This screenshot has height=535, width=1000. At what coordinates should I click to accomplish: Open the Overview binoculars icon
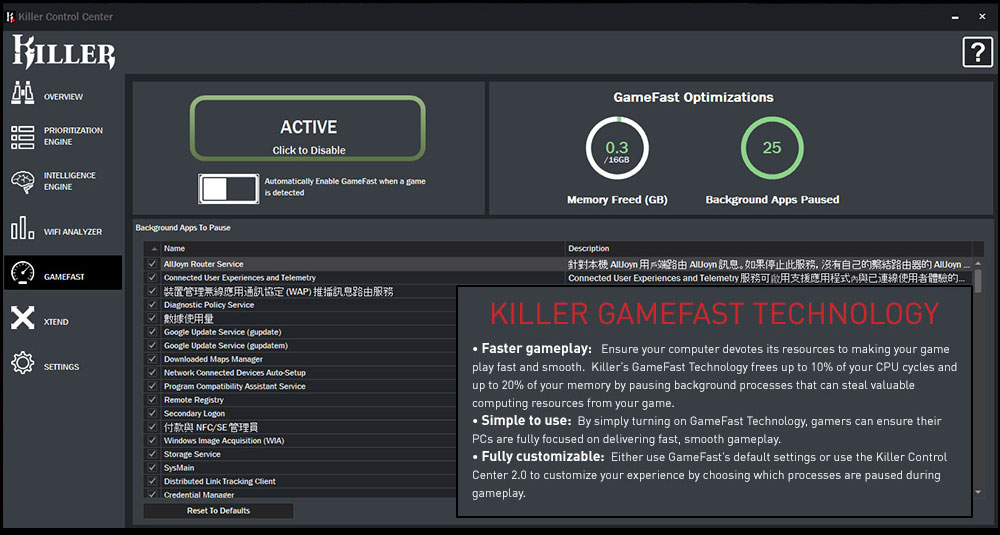(23, 93)
